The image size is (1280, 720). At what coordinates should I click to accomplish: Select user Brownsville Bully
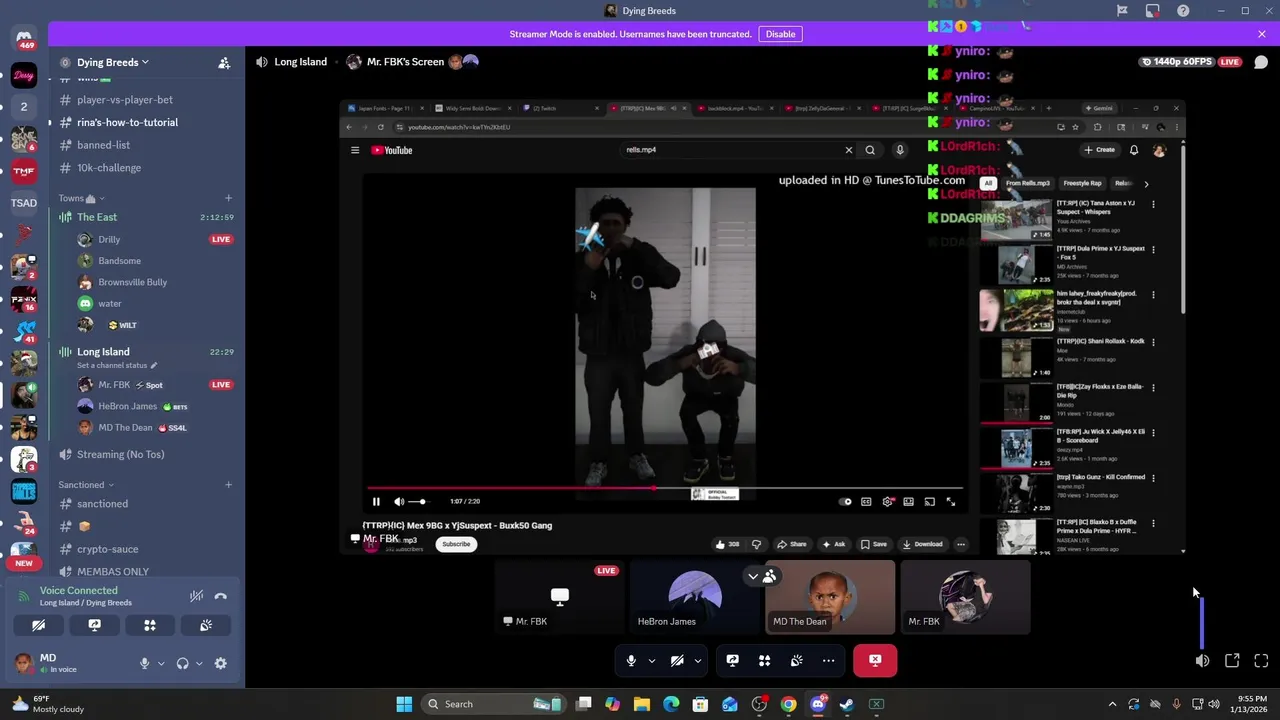(x=132, y=282)
